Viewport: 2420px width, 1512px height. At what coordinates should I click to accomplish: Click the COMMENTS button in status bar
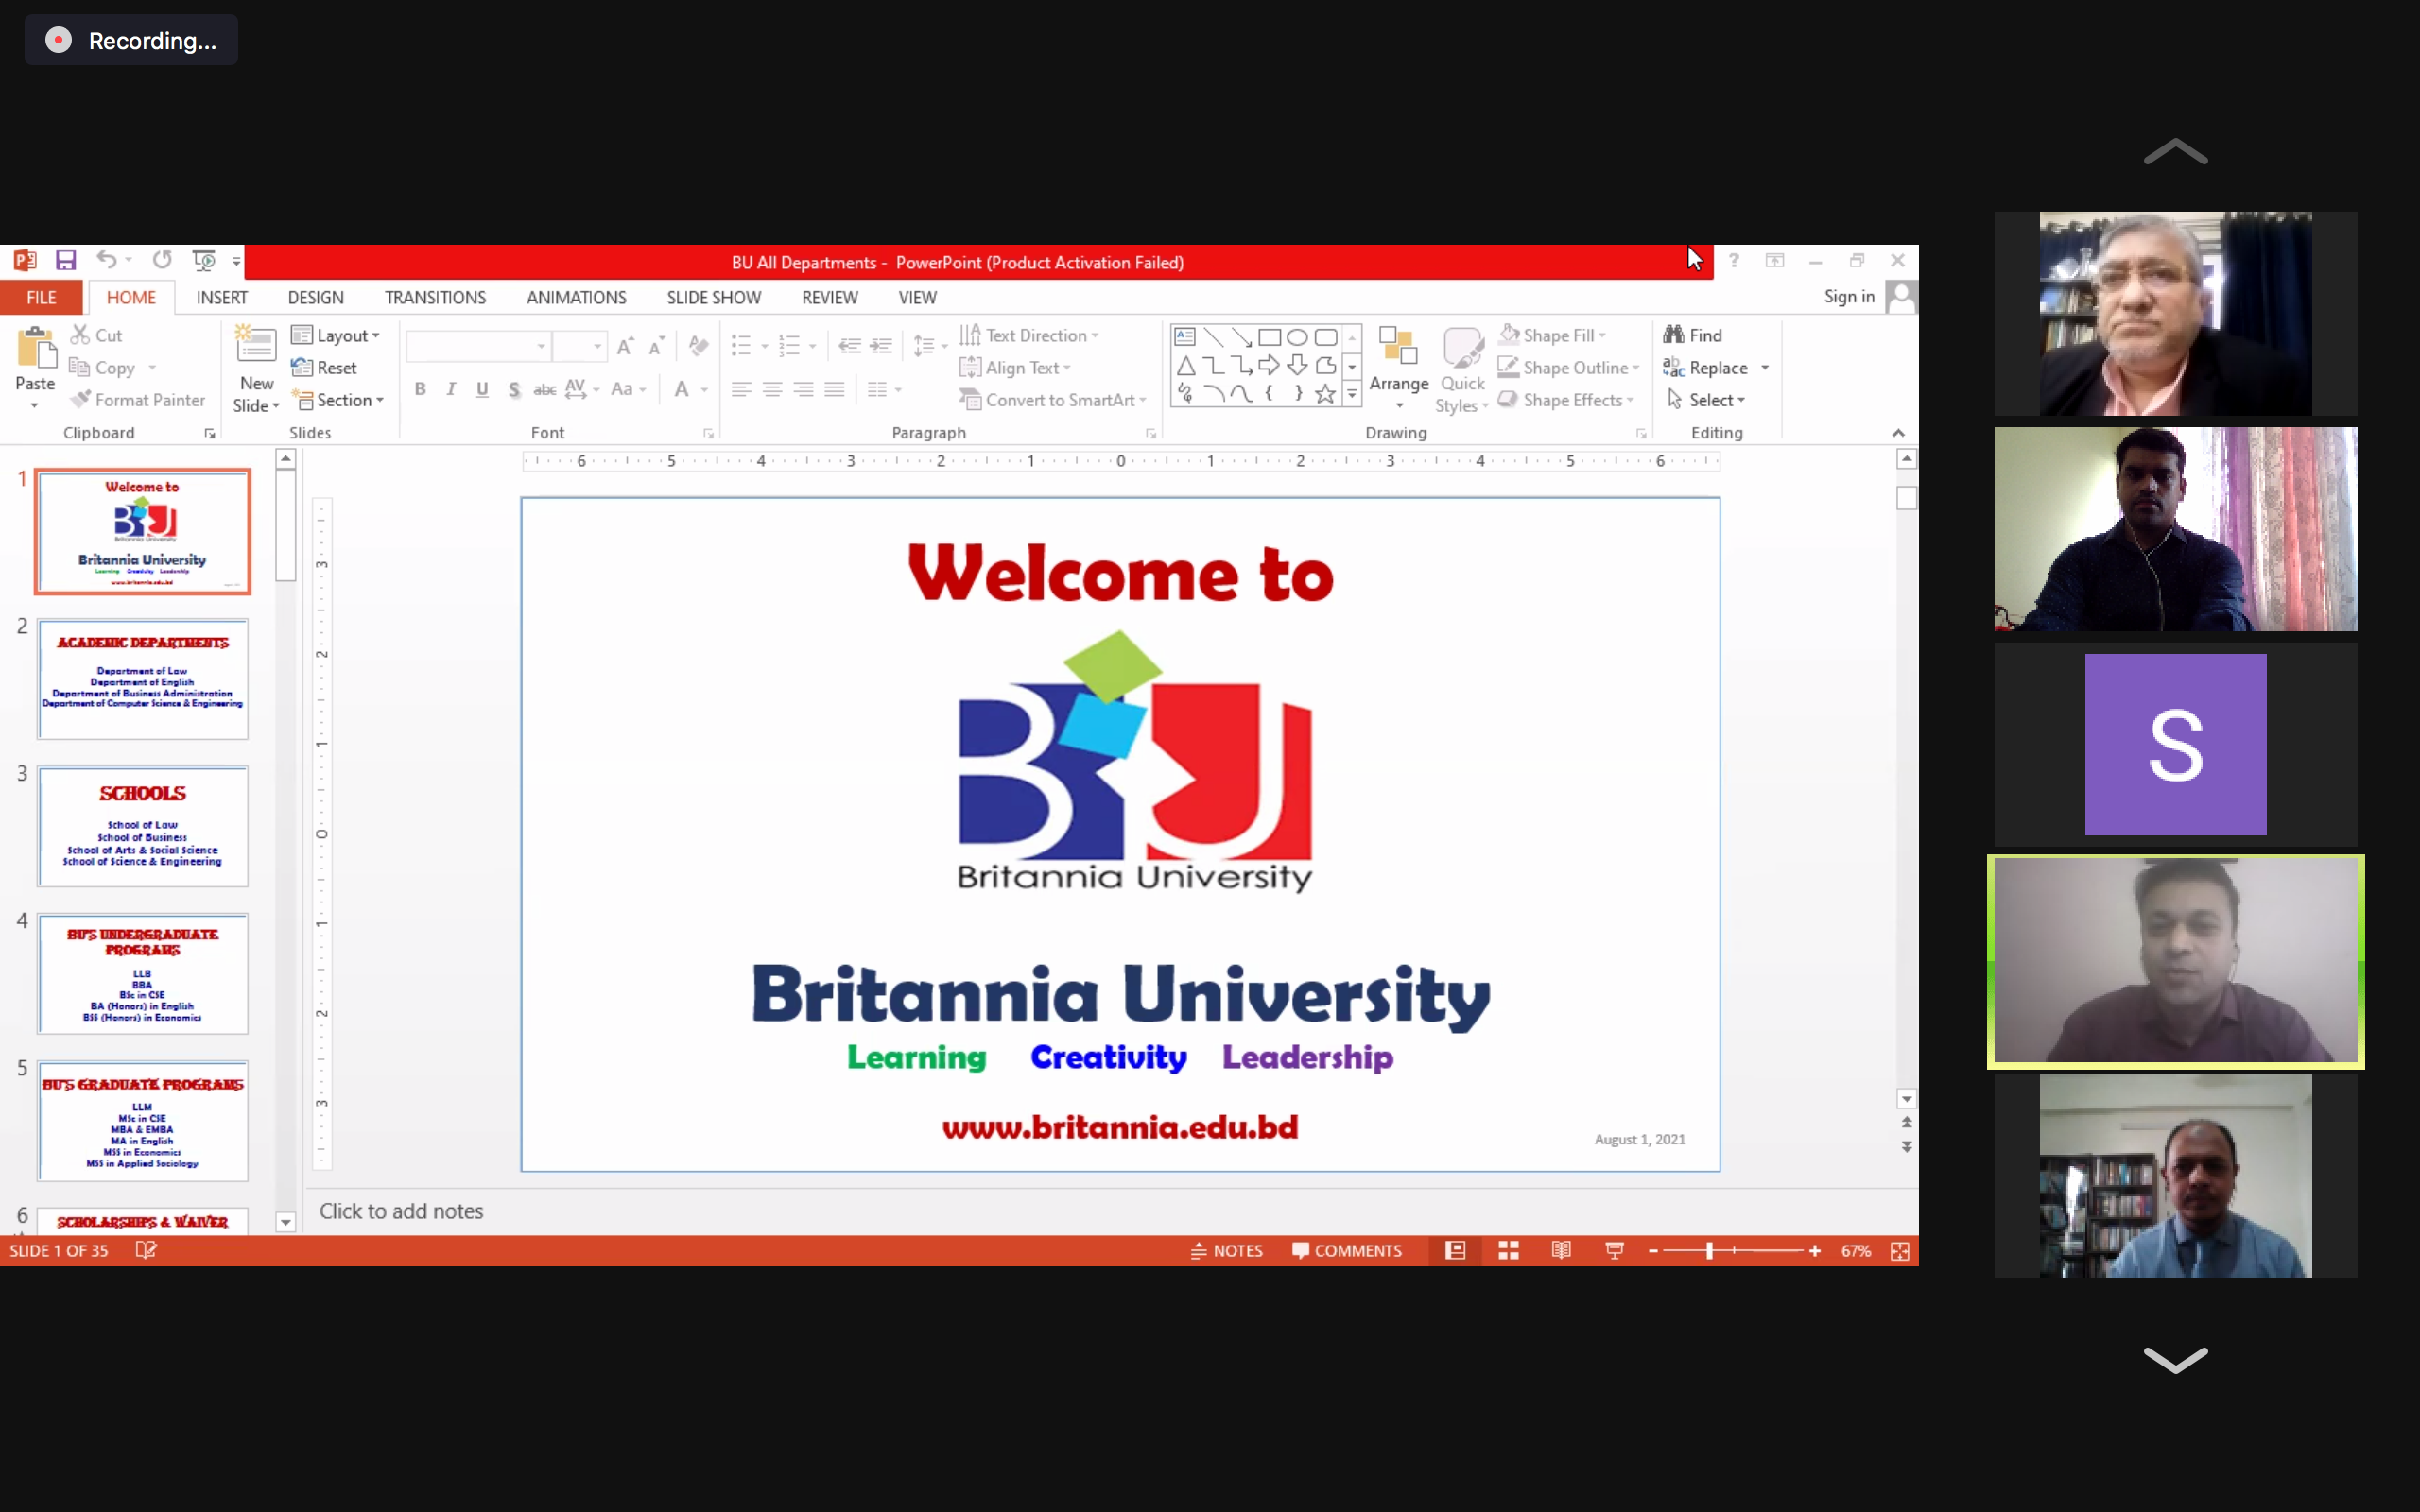coord(1347,1251)
